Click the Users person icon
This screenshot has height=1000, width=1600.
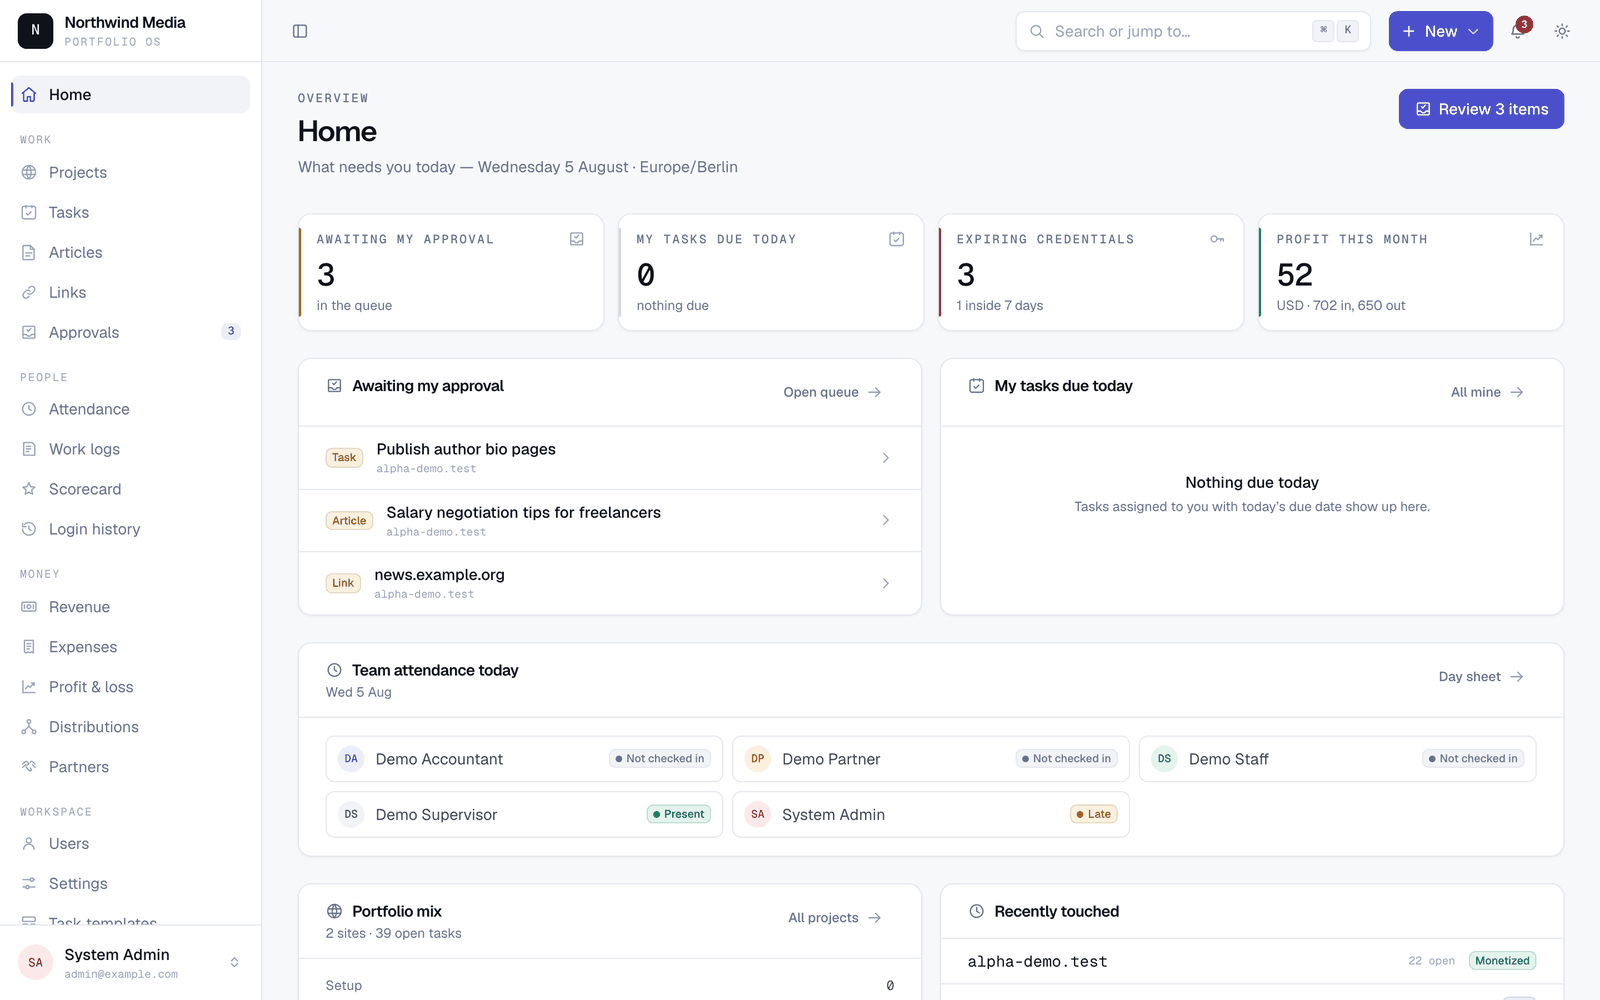pos(29,844)
